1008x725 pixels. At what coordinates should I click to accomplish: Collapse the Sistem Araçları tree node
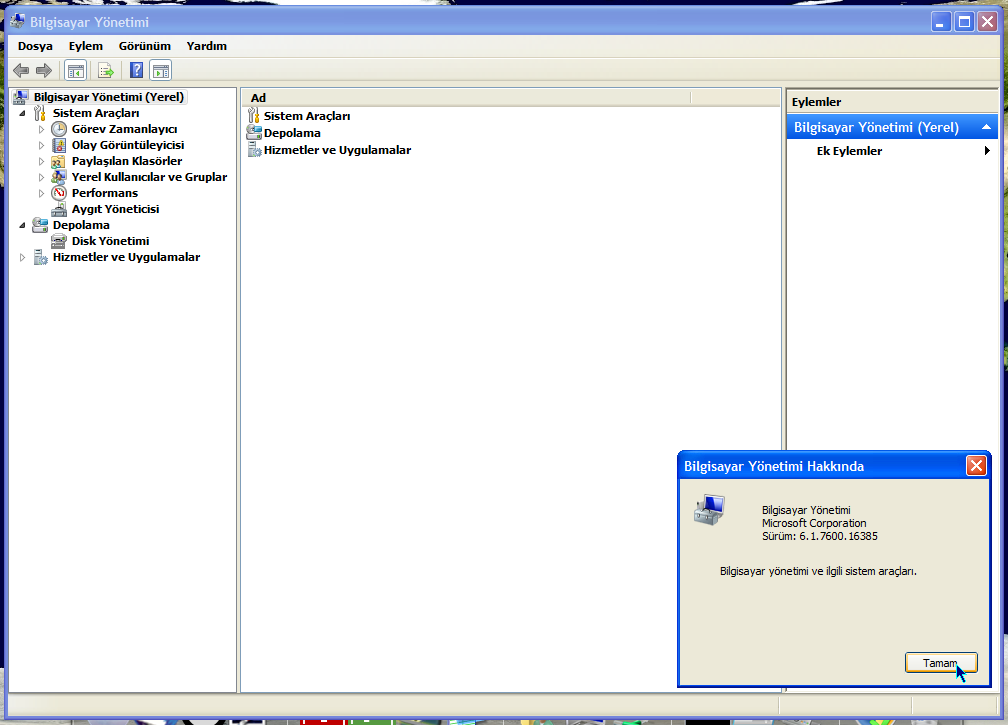point(22,113)
